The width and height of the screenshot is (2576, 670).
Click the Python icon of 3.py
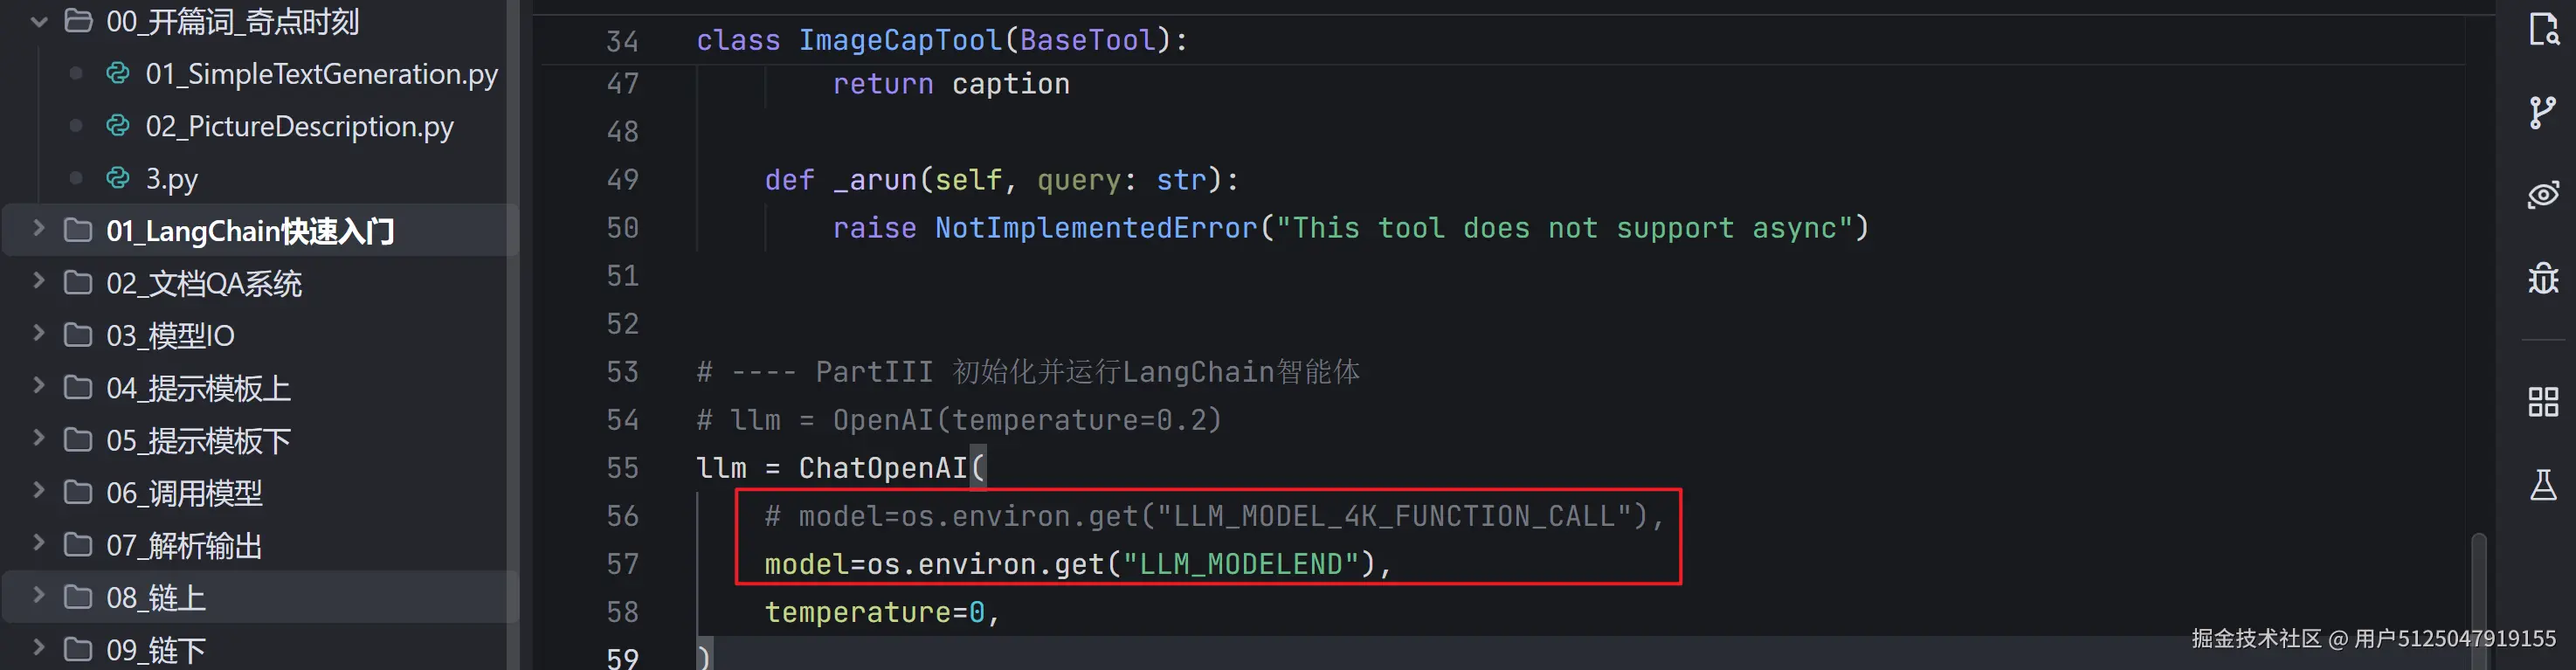pos(118,178)
